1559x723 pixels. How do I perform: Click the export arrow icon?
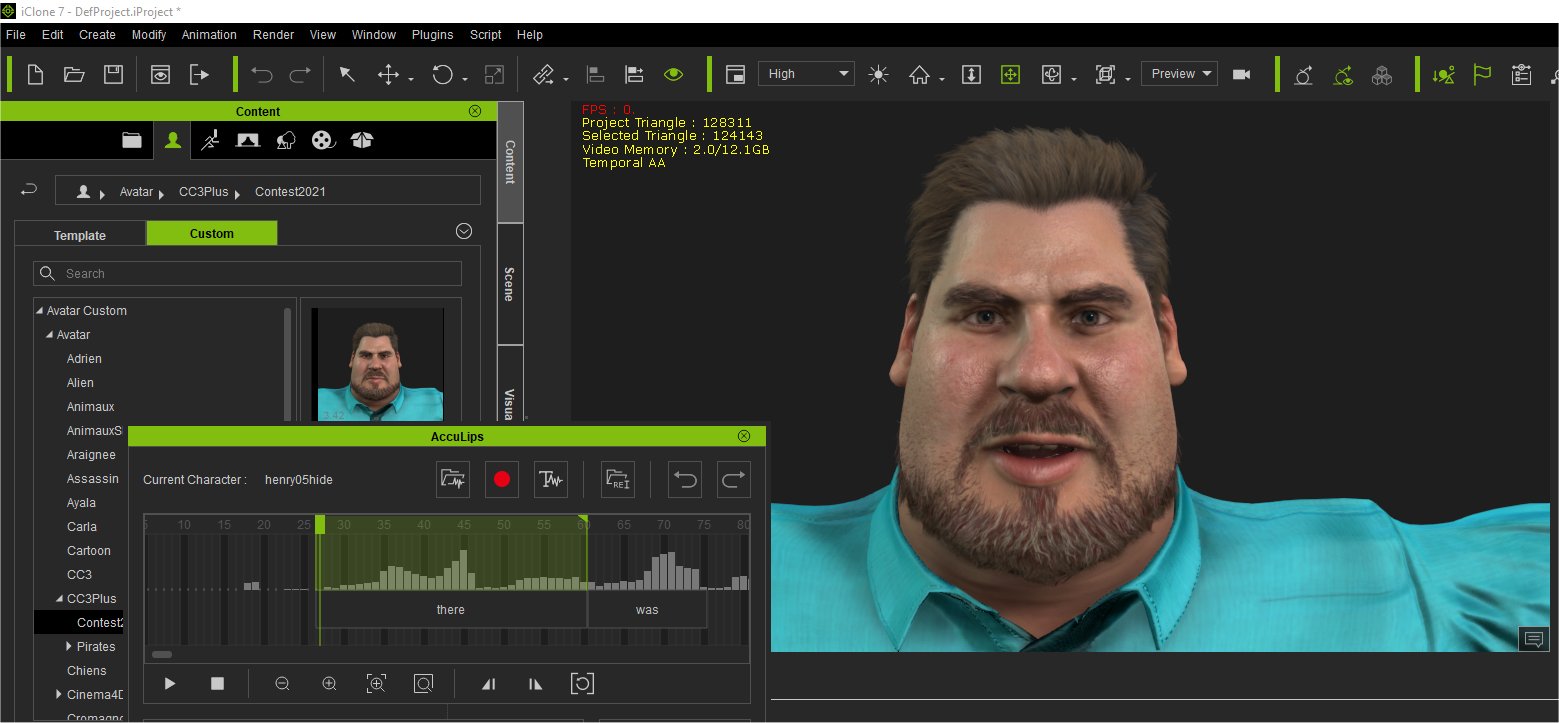tap(200, 74)
